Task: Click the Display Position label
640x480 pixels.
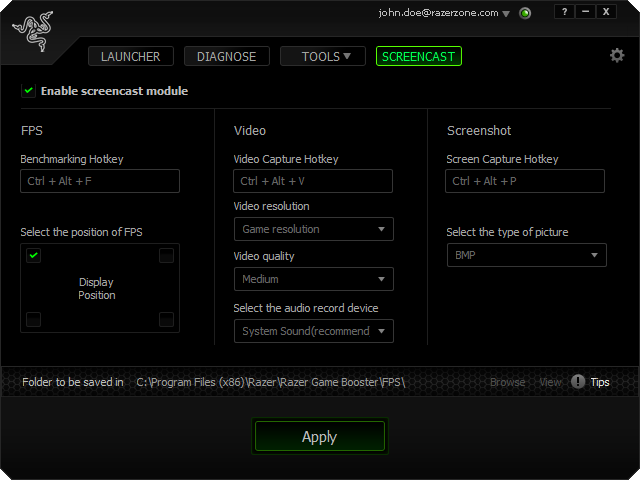Action: tap(97, 289)
